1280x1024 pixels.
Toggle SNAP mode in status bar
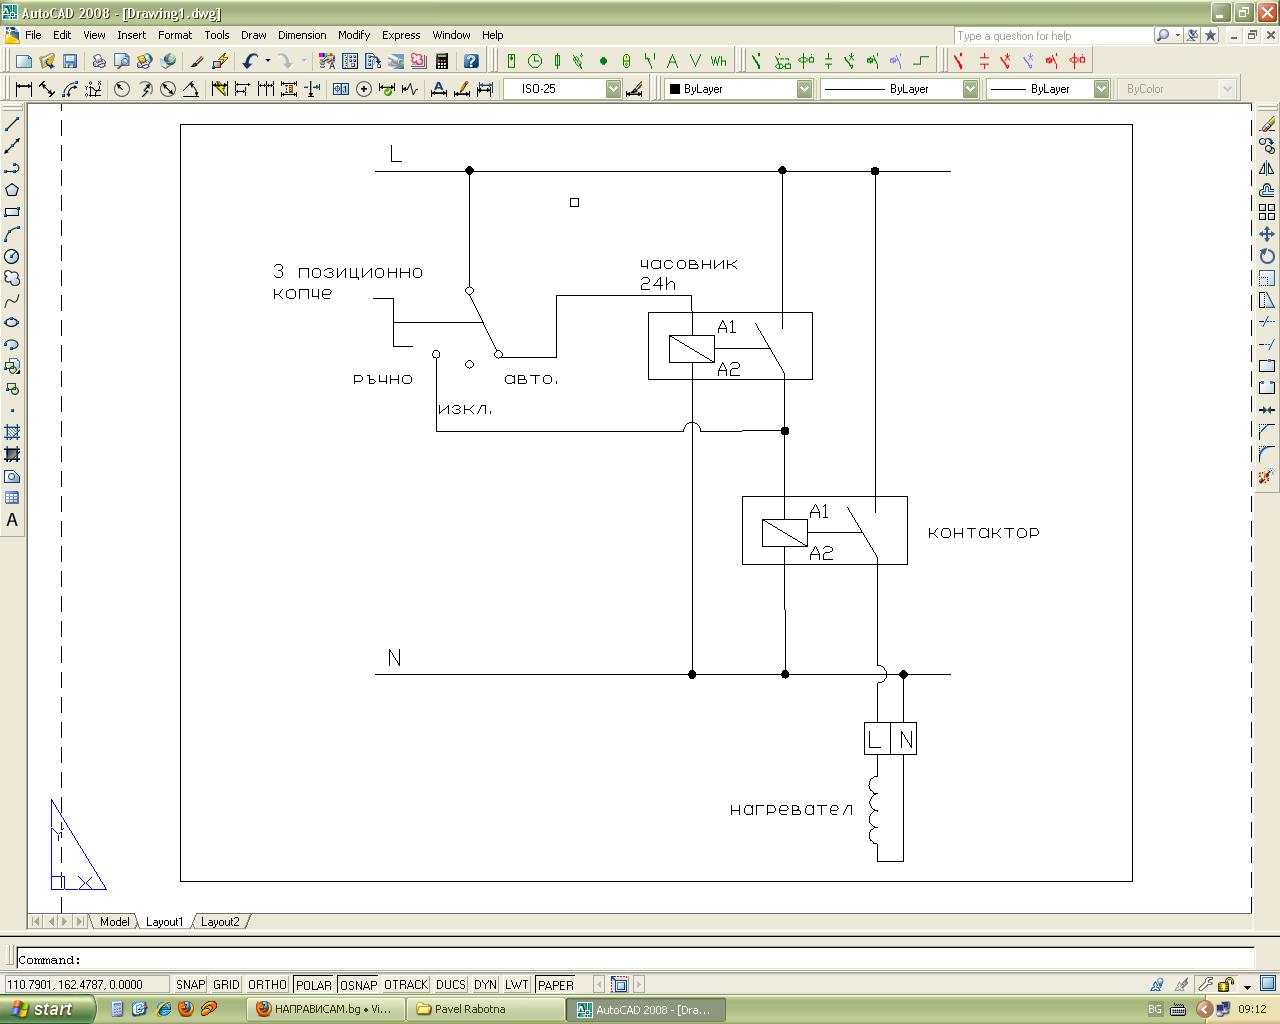(190, 985)
